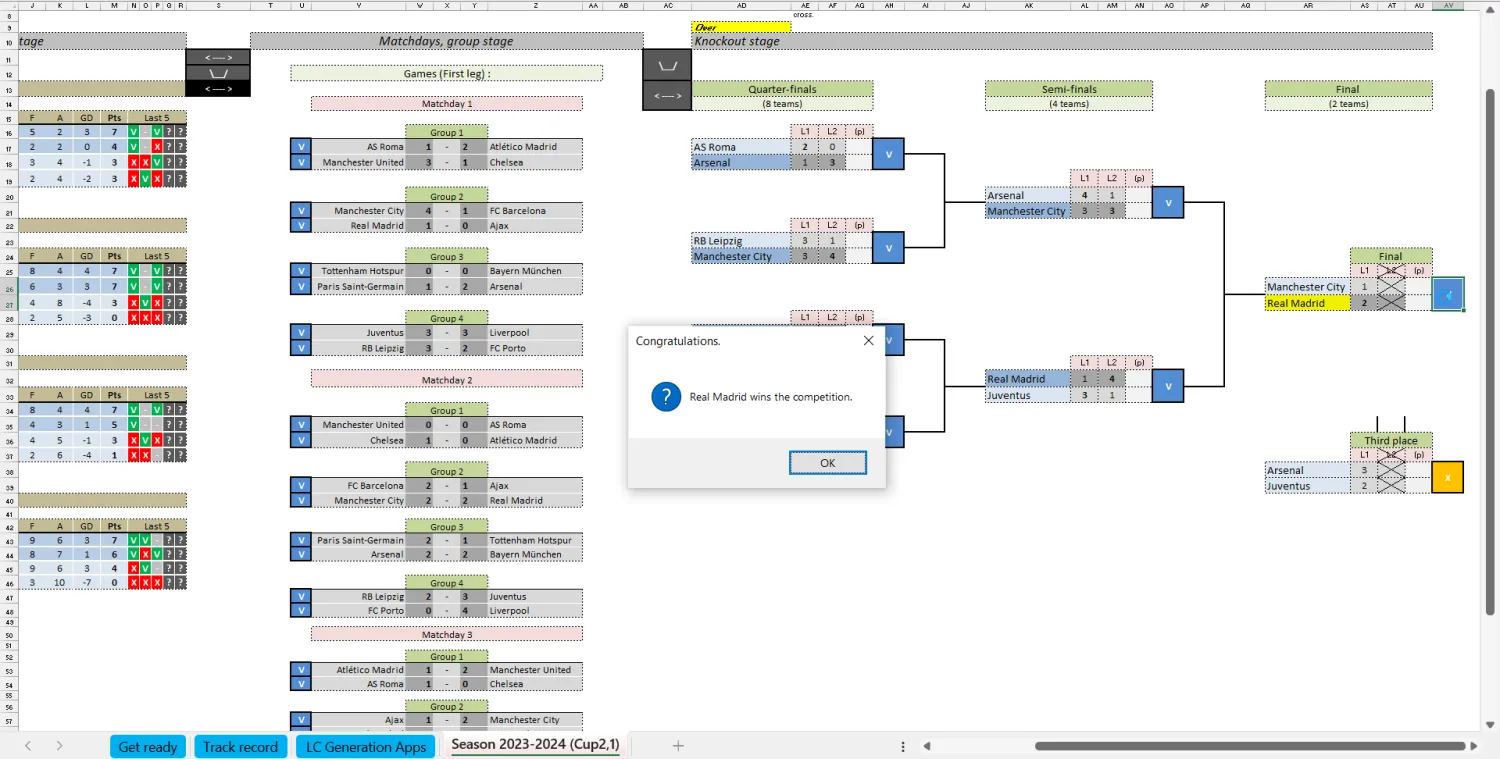Click the three-dot handle left of the horizontal scrollbar
1500x759 pixels.
click(x=903, y=746)
